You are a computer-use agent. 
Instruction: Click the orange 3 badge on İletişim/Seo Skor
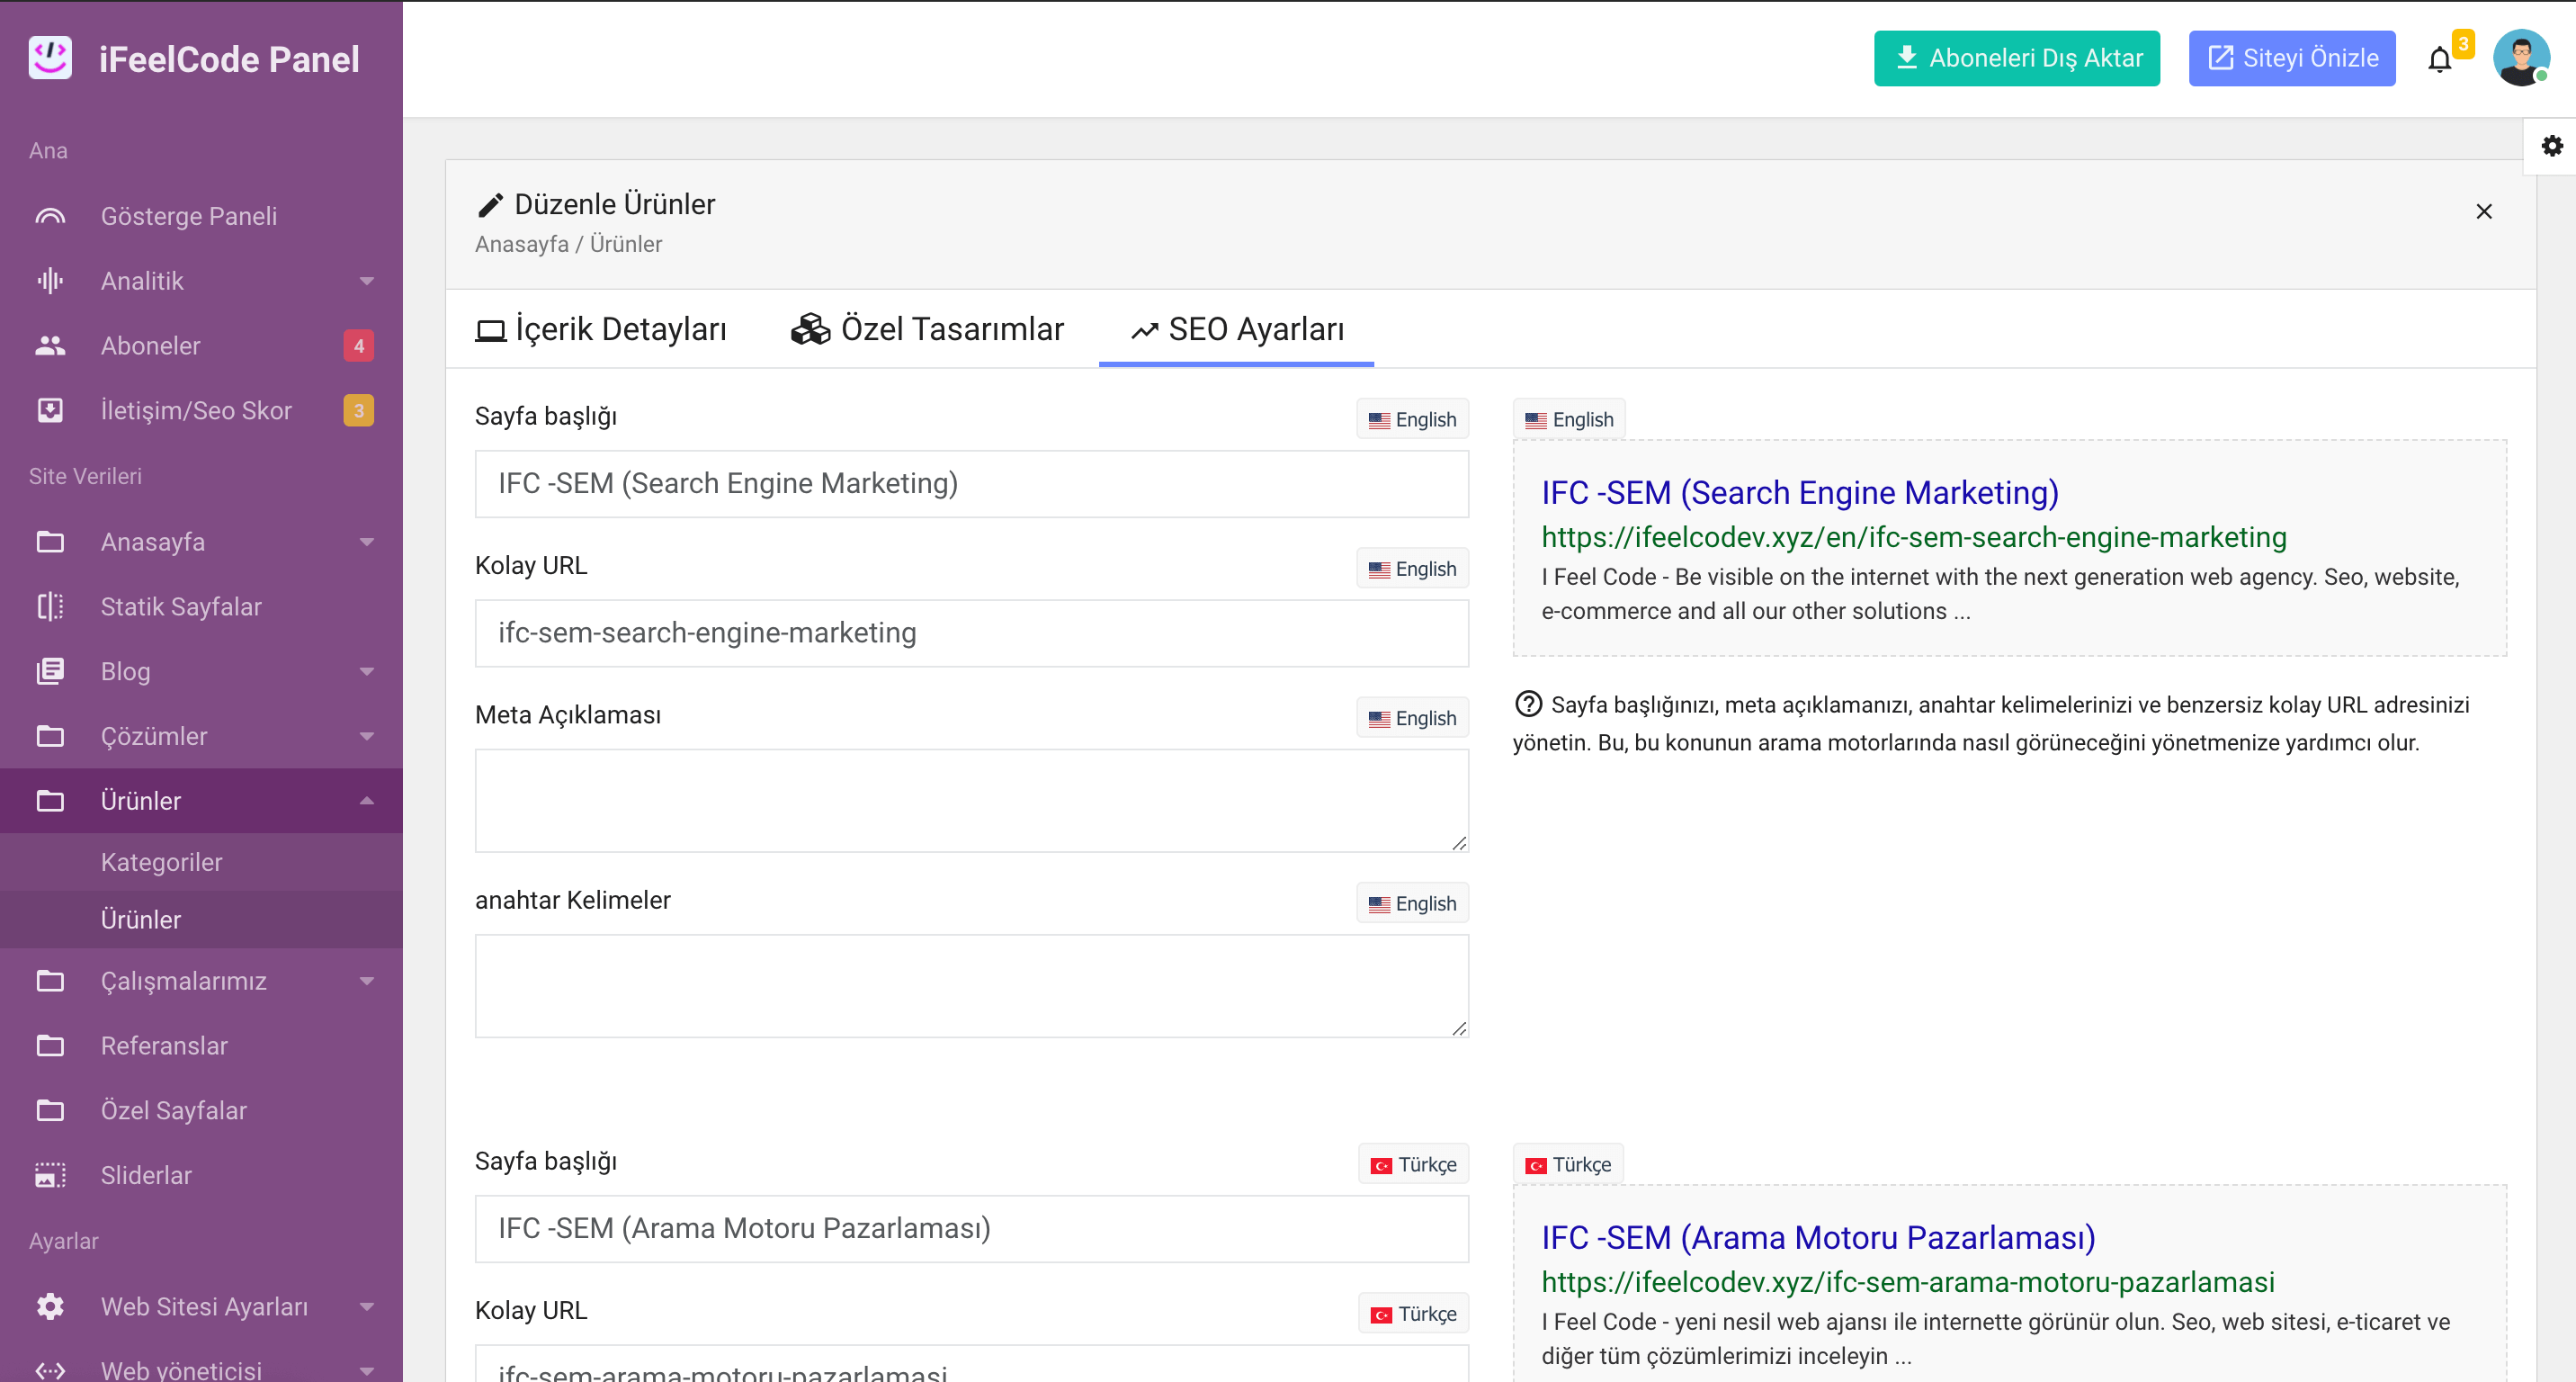pyautogui.click(x=358, y=410)
